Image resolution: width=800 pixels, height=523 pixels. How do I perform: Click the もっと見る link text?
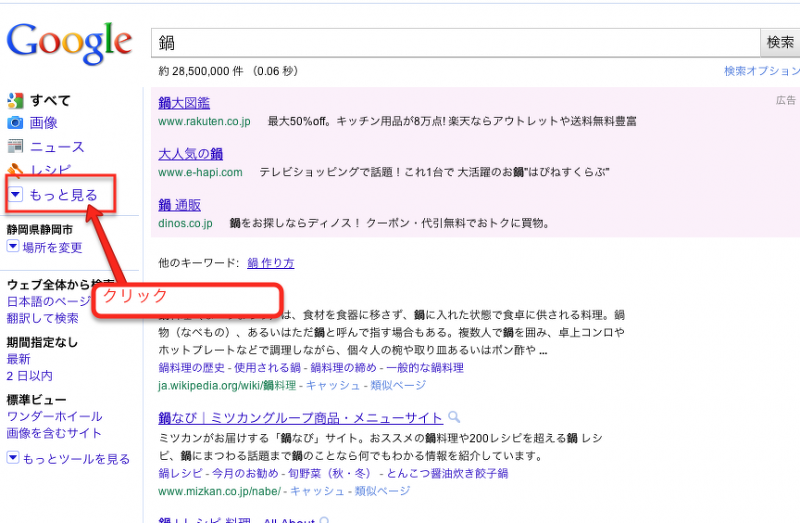pyautogui.click(x=63, y=195)
